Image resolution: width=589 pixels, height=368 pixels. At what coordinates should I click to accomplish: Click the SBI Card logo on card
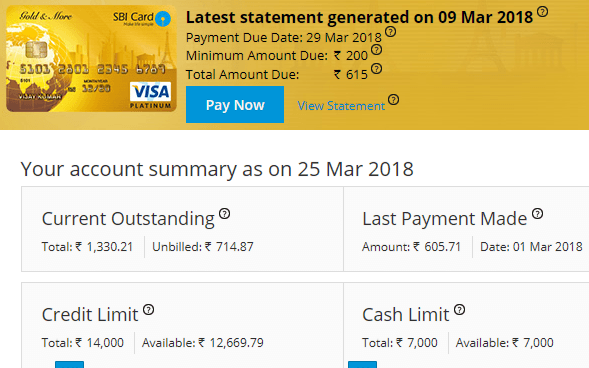click(142, 18)
